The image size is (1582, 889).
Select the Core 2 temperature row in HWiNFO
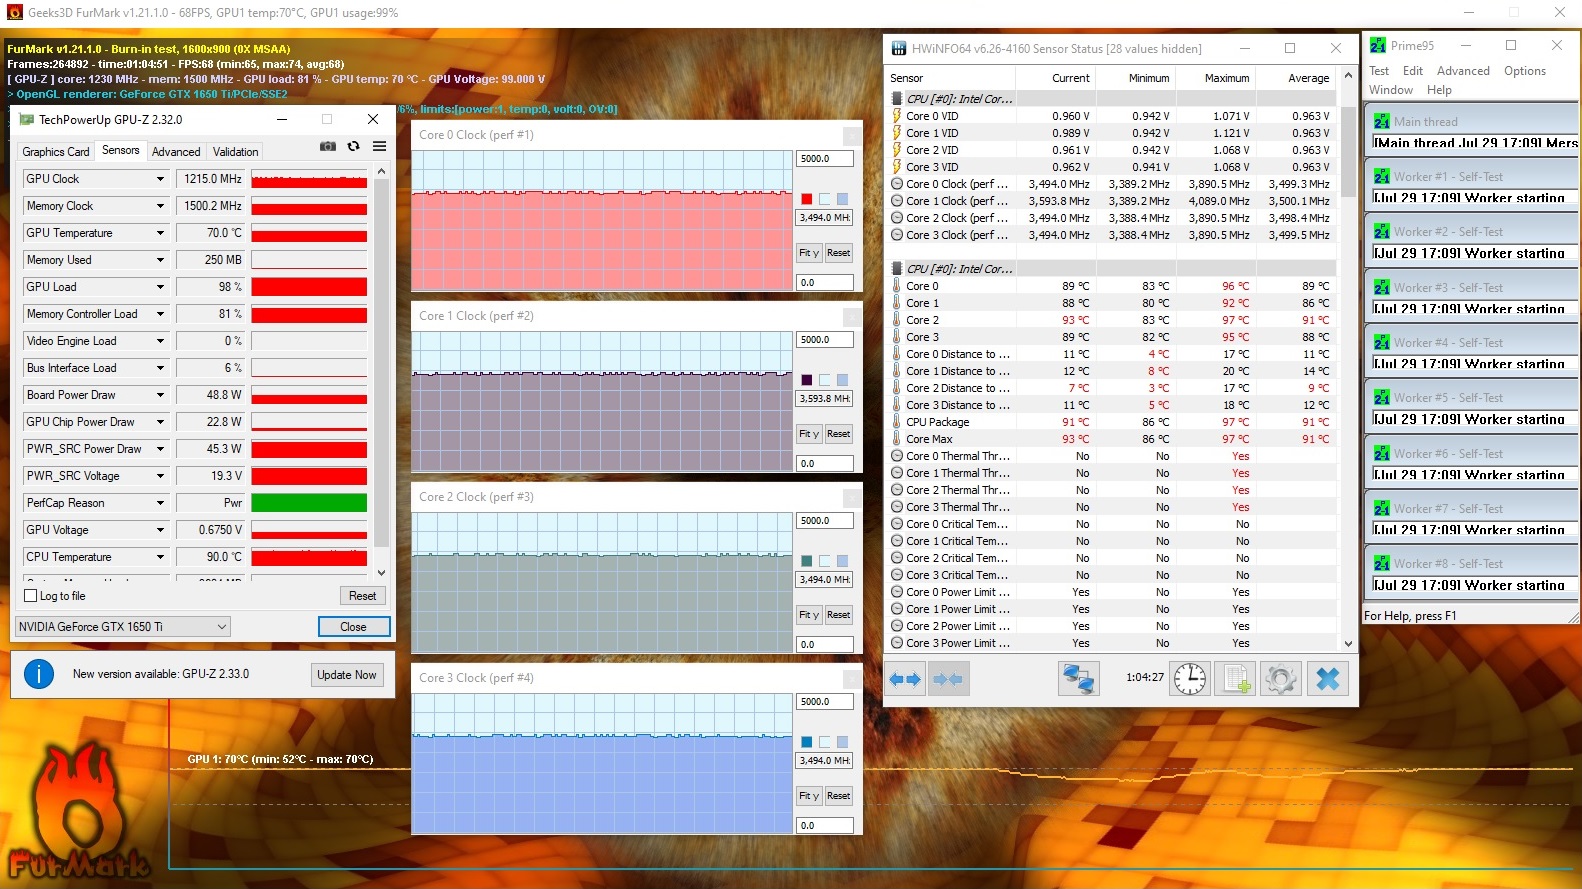1113,320
